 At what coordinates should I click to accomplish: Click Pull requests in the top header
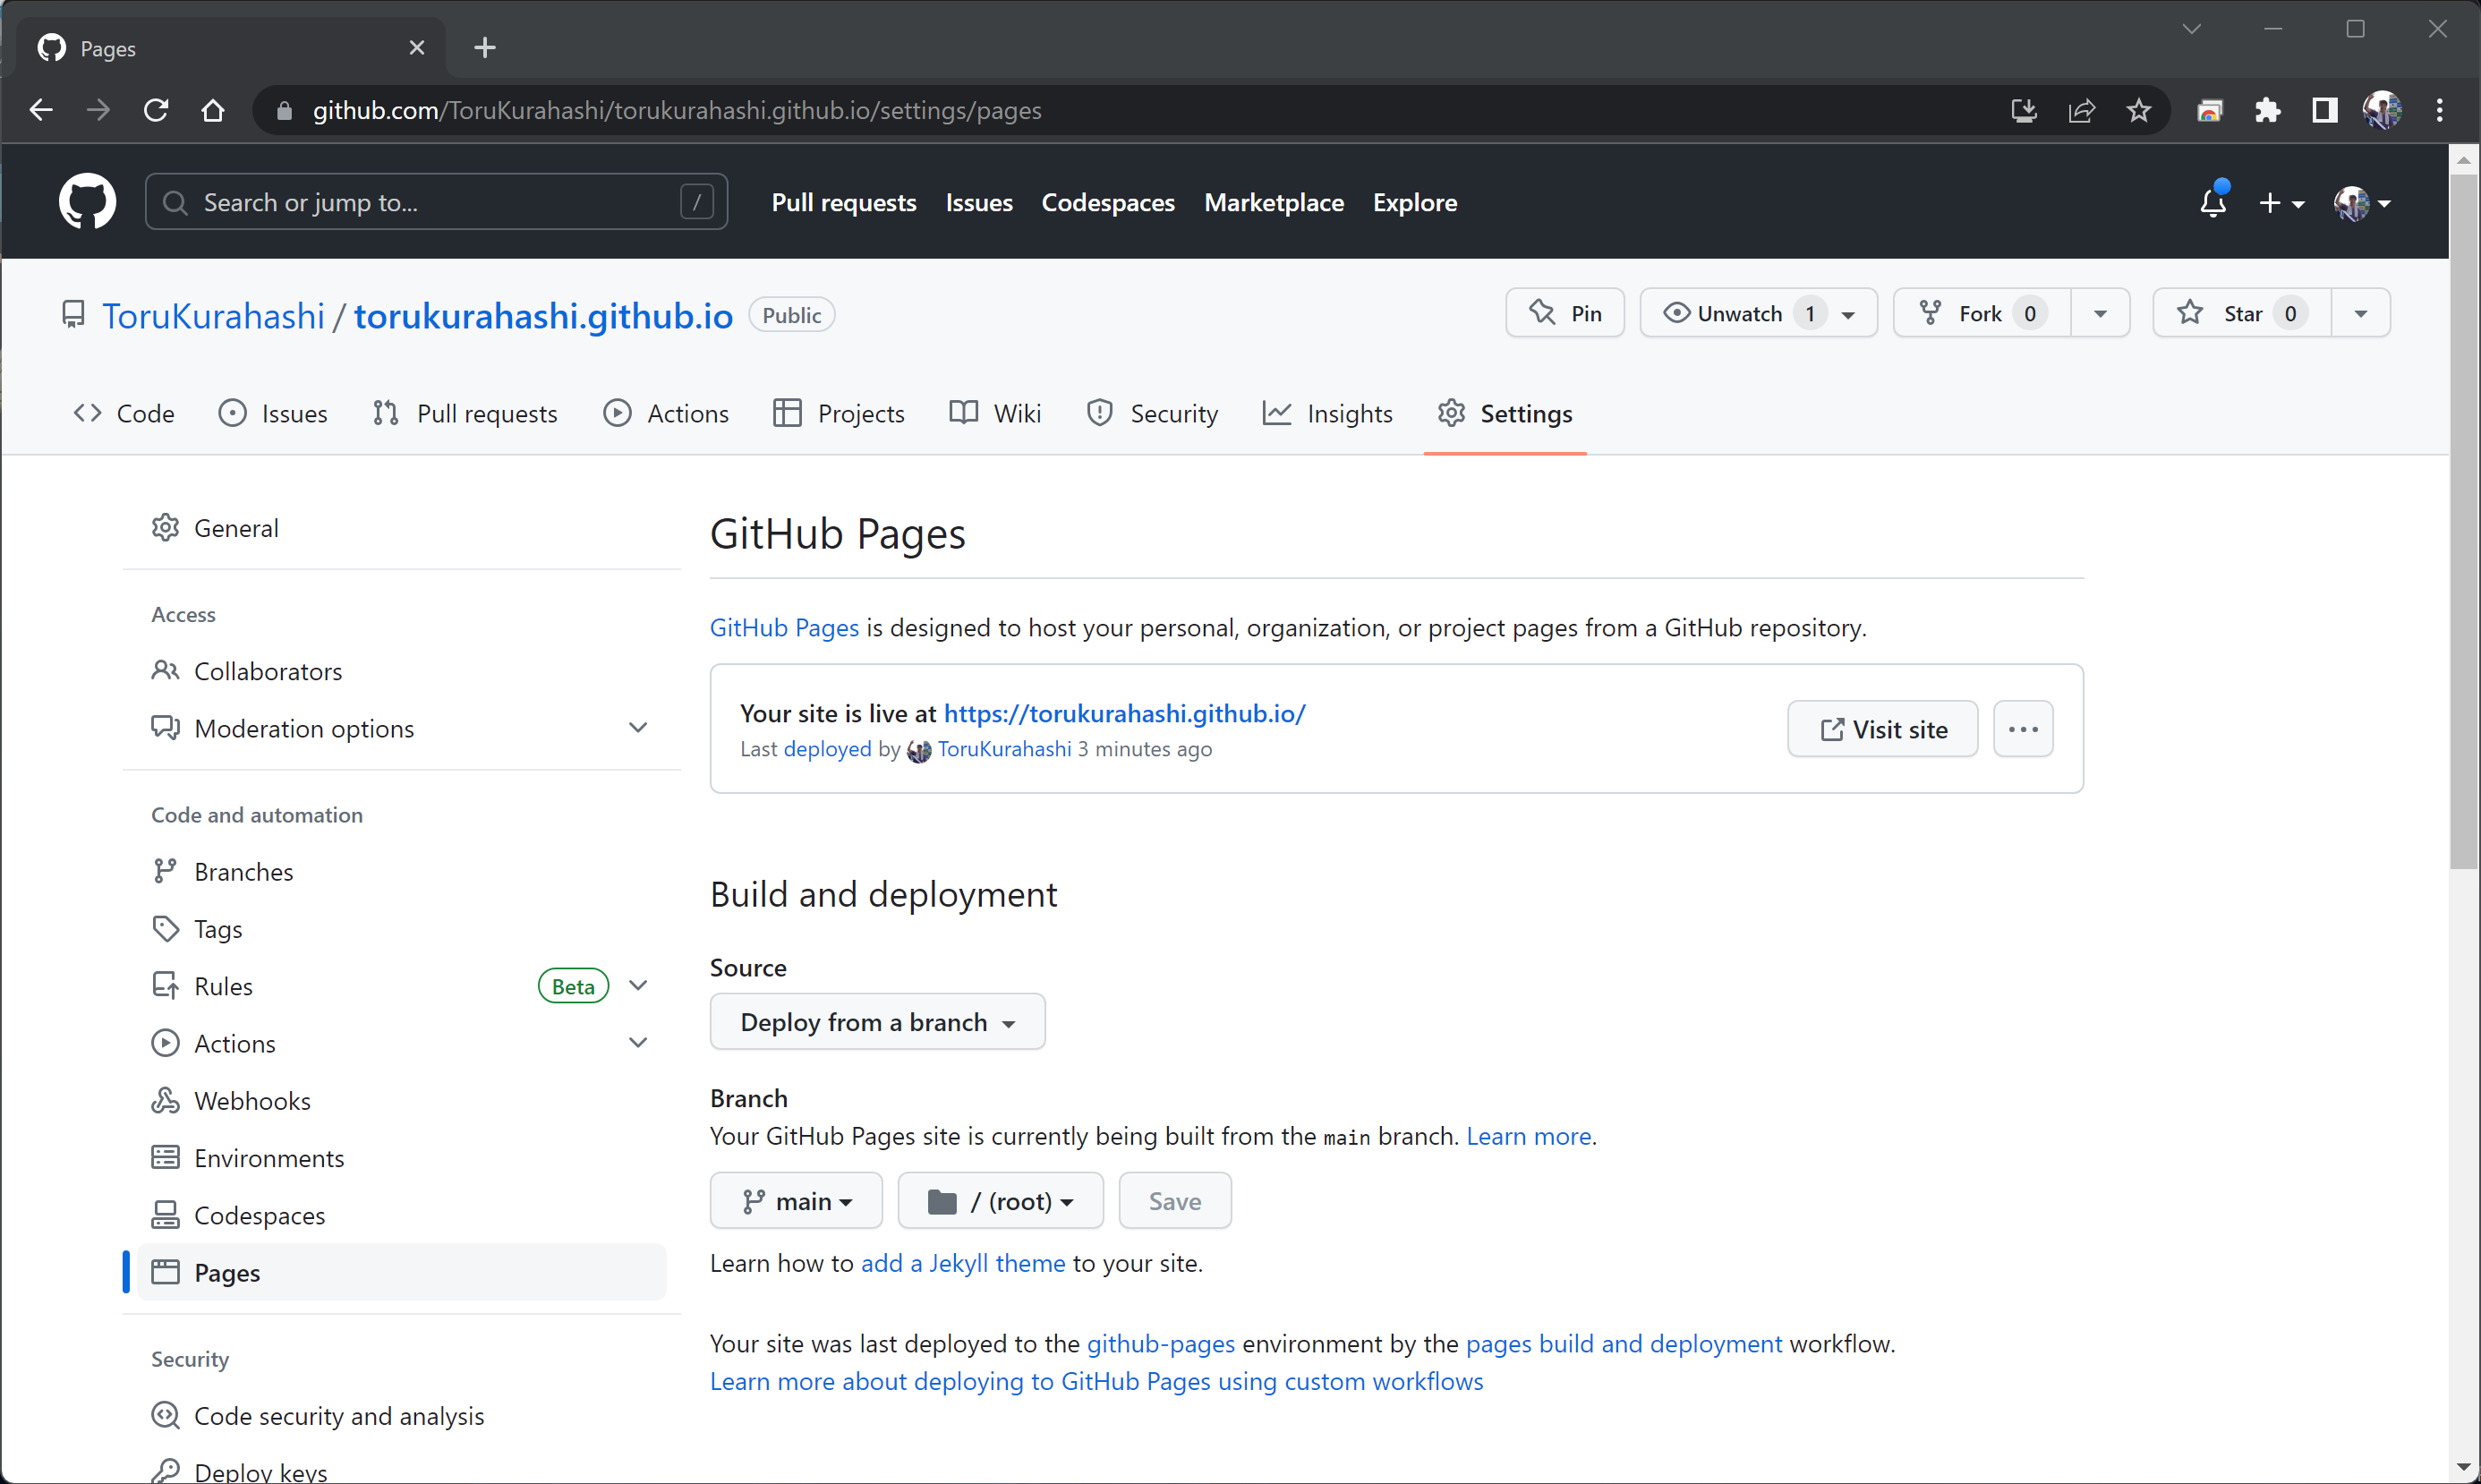pos(844,202)
